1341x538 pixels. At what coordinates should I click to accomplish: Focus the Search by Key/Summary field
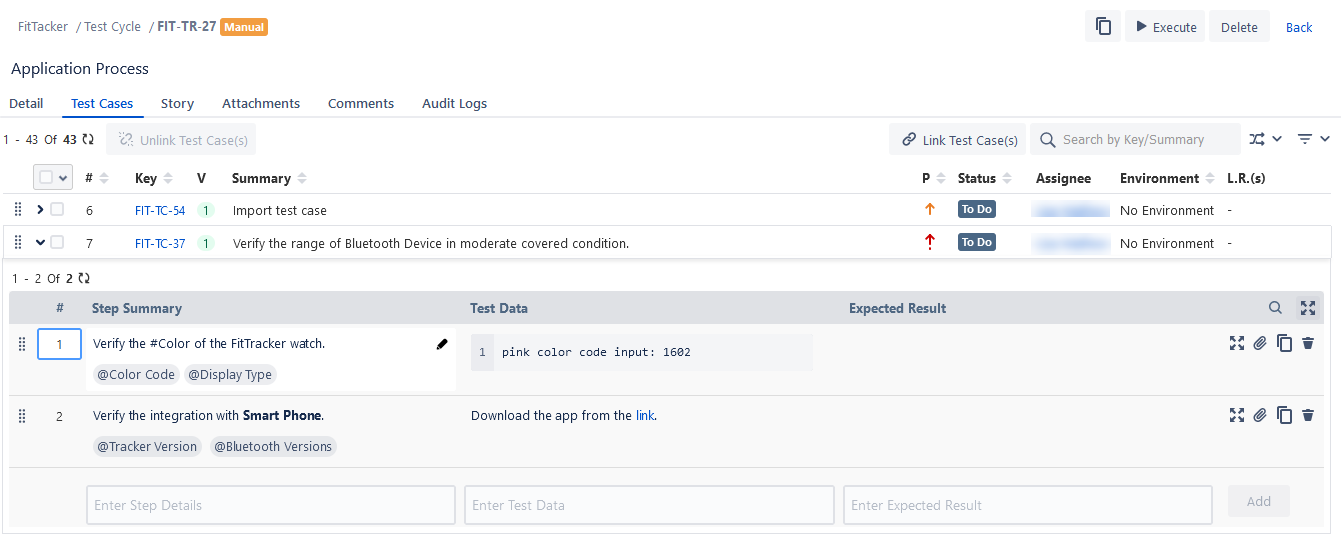point(1135,140)
